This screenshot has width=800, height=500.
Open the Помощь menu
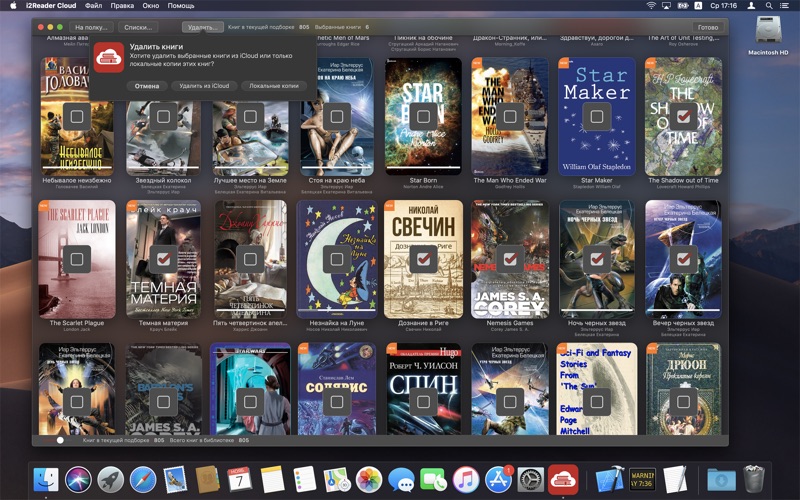pyautogui.click(x=181, y=6)
